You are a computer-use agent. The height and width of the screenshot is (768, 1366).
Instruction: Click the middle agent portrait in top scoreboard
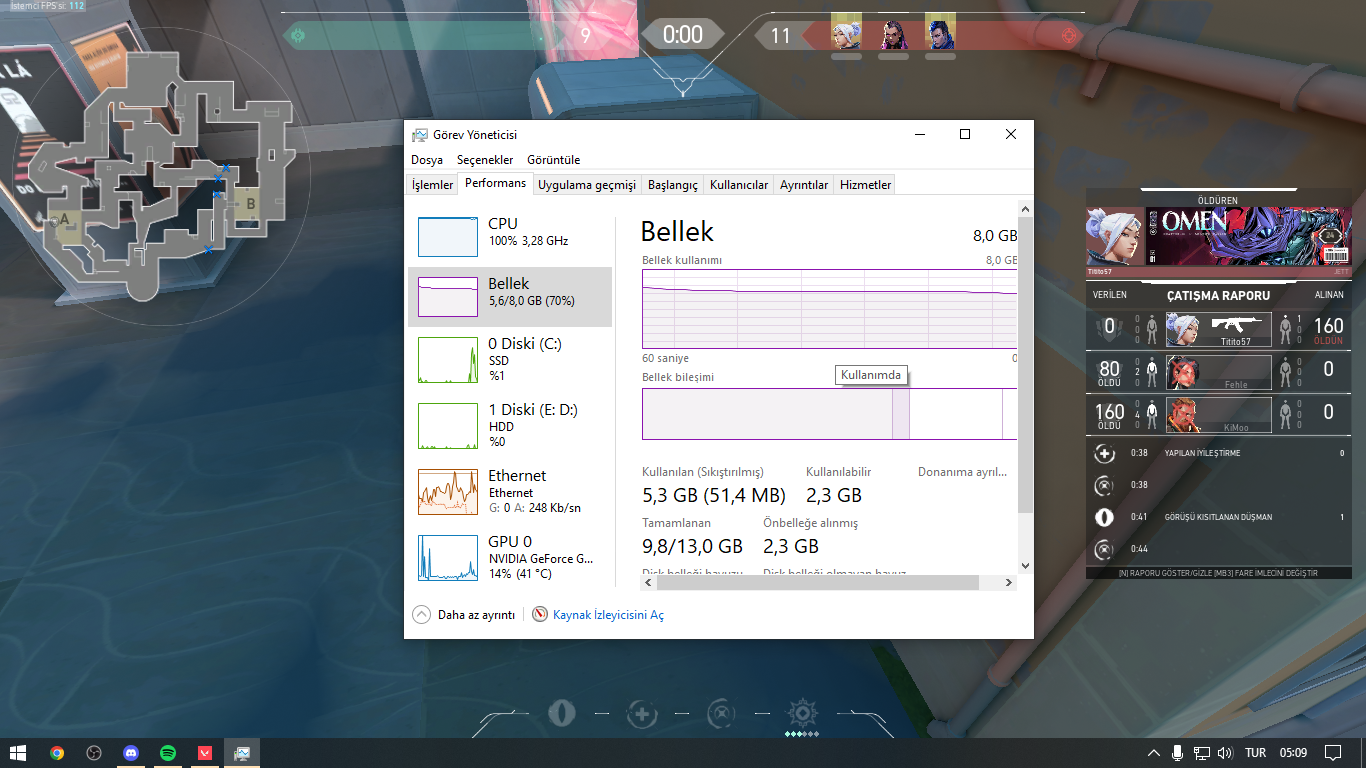point(893,35)
